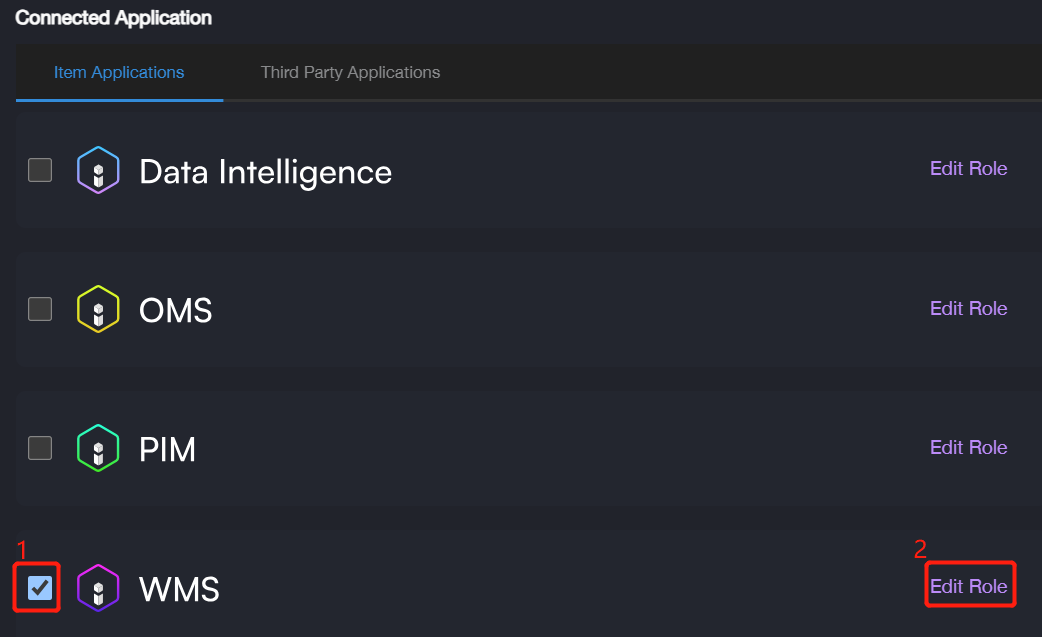The width and height of the screenshot is (1042, 637).
Task: Click the purple WMS hexagon icon
Action: tap(98, 588)
